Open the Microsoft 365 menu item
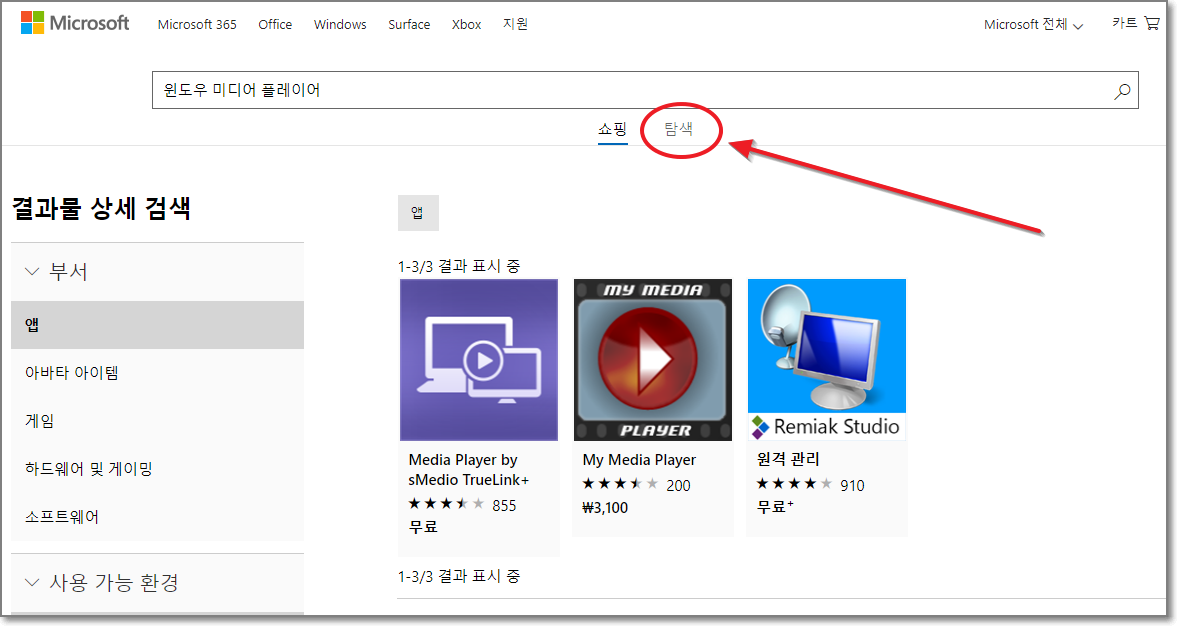Screen dimensions: 1177x626 (197, 25)
